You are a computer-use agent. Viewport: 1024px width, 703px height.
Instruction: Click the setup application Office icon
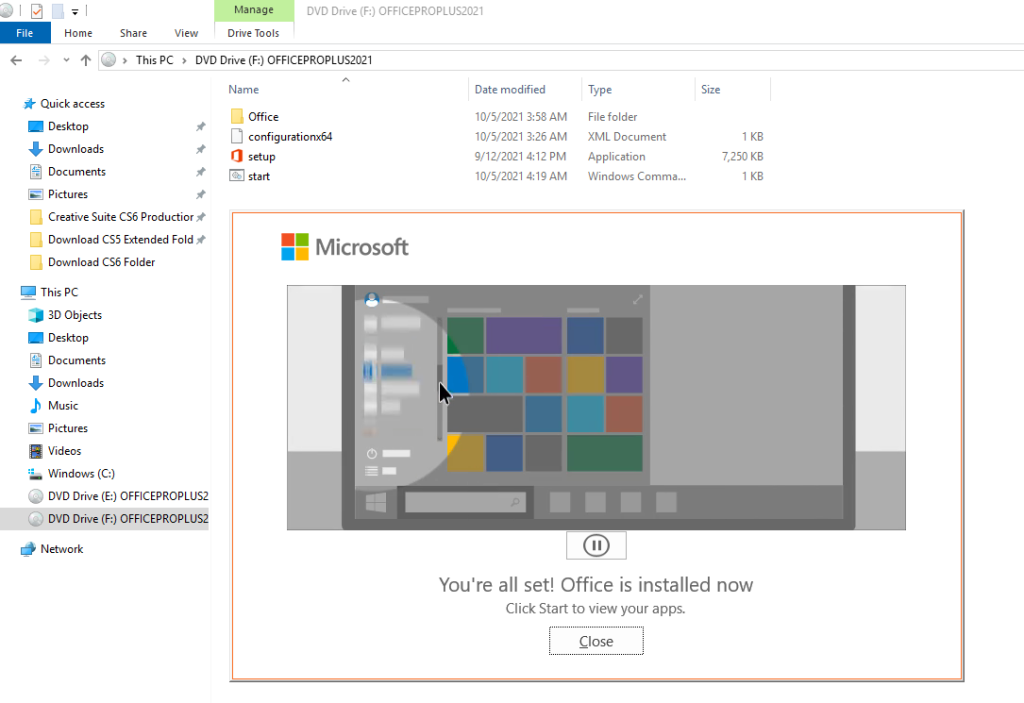click(x=236, y=156)
